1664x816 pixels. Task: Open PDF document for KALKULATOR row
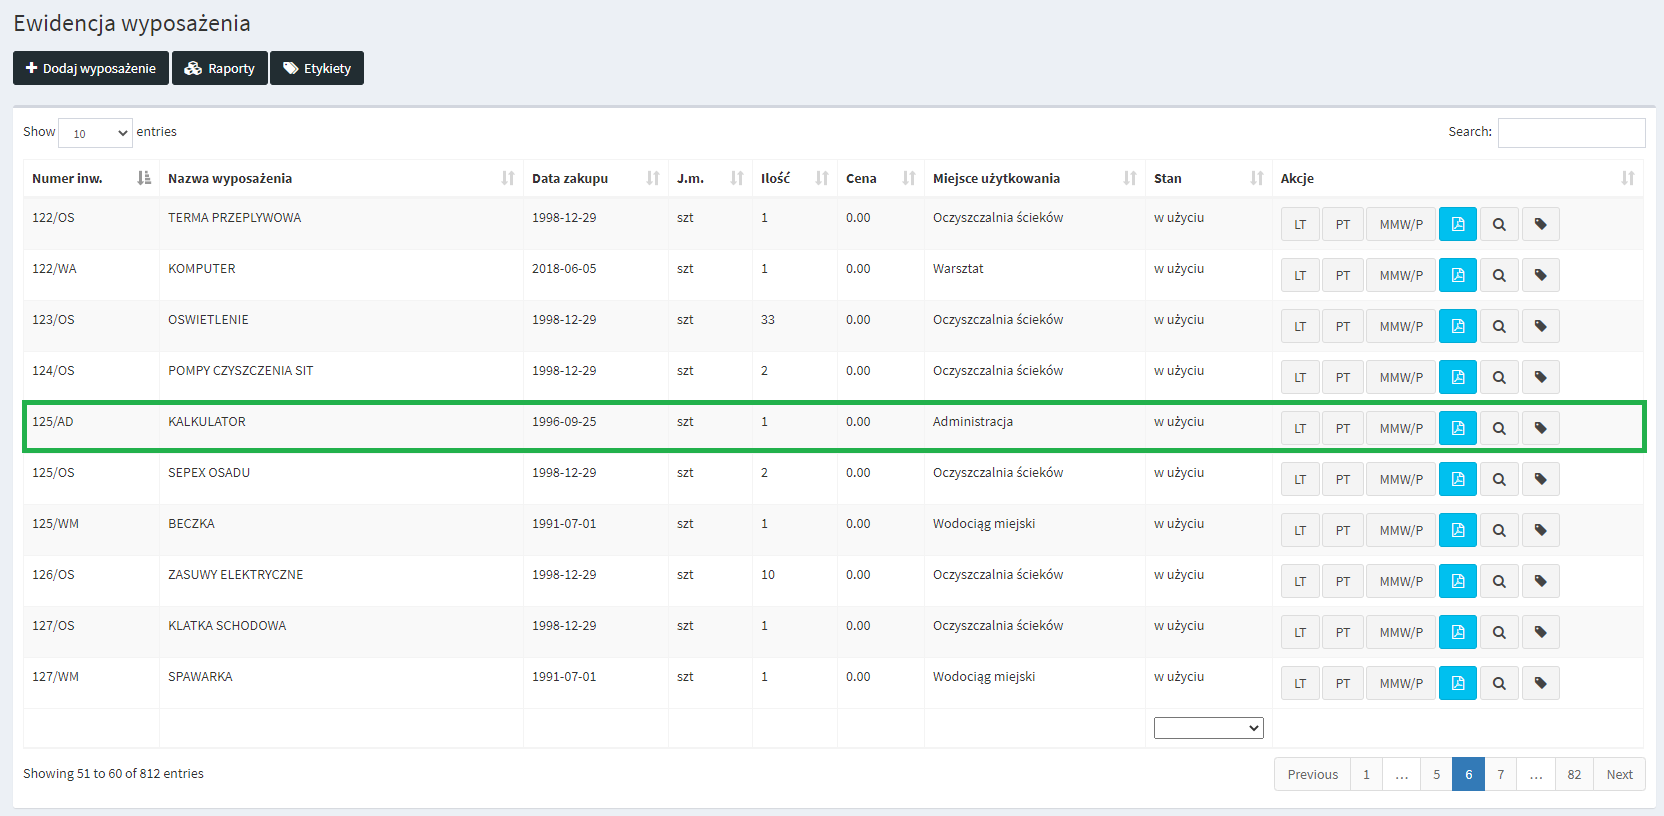[x=1457, y=428]
